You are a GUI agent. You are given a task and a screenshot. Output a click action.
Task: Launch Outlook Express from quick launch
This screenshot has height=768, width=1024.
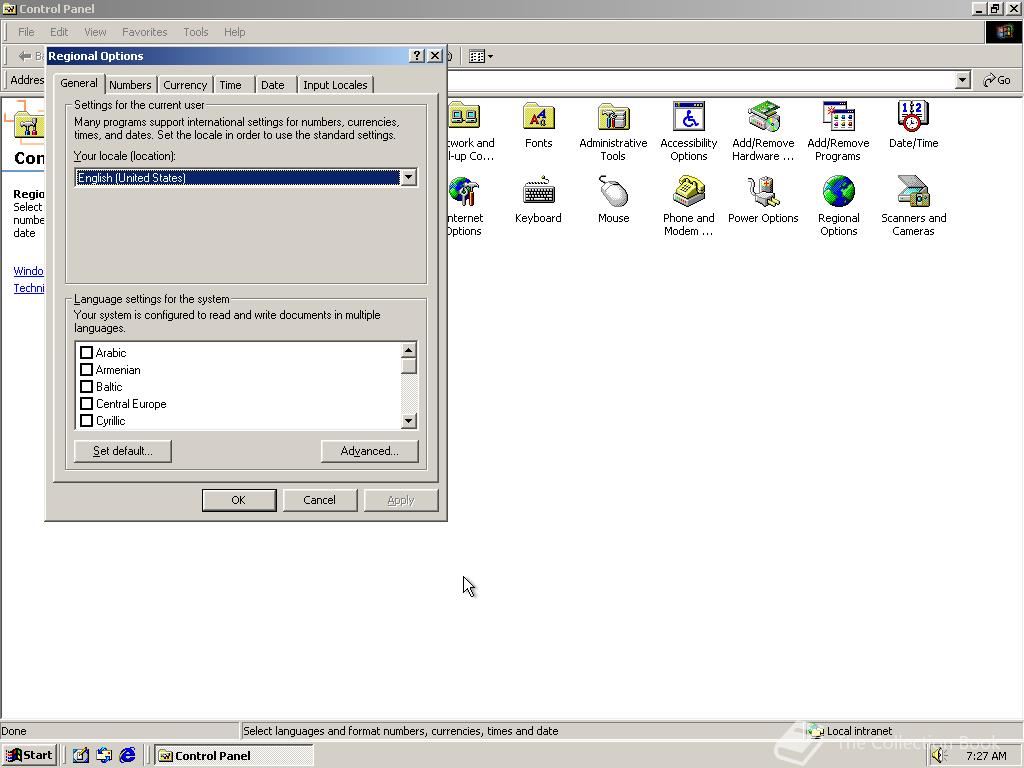click(x=104, y=756)
